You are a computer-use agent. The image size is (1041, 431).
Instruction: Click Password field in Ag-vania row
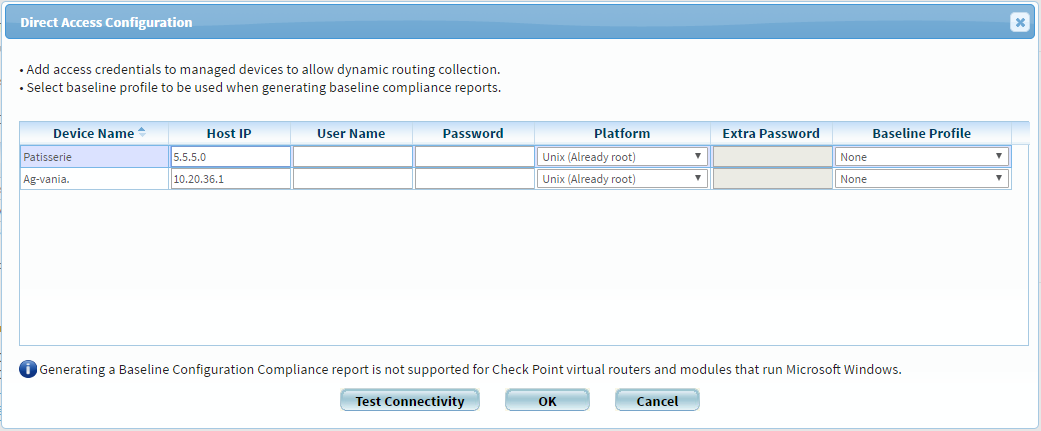pos(474,179)
